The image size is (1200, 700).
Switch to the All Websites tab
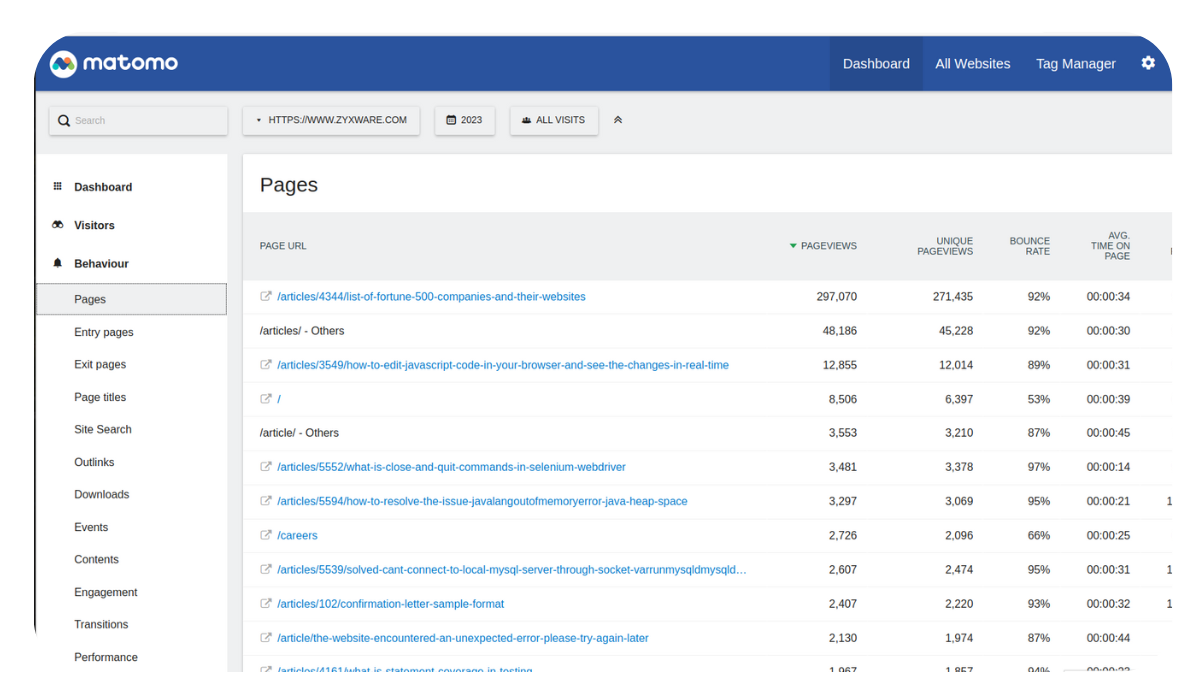pyautogui.click(x=972, y=64)
